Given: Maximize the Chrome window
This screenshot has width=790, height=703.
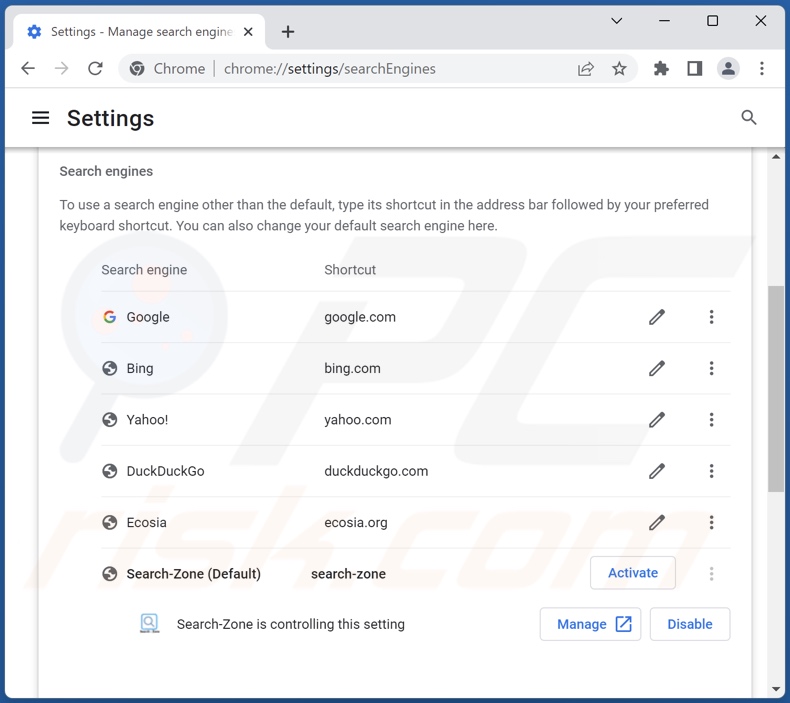Looking at the screenshot, I should coord(712,21).
